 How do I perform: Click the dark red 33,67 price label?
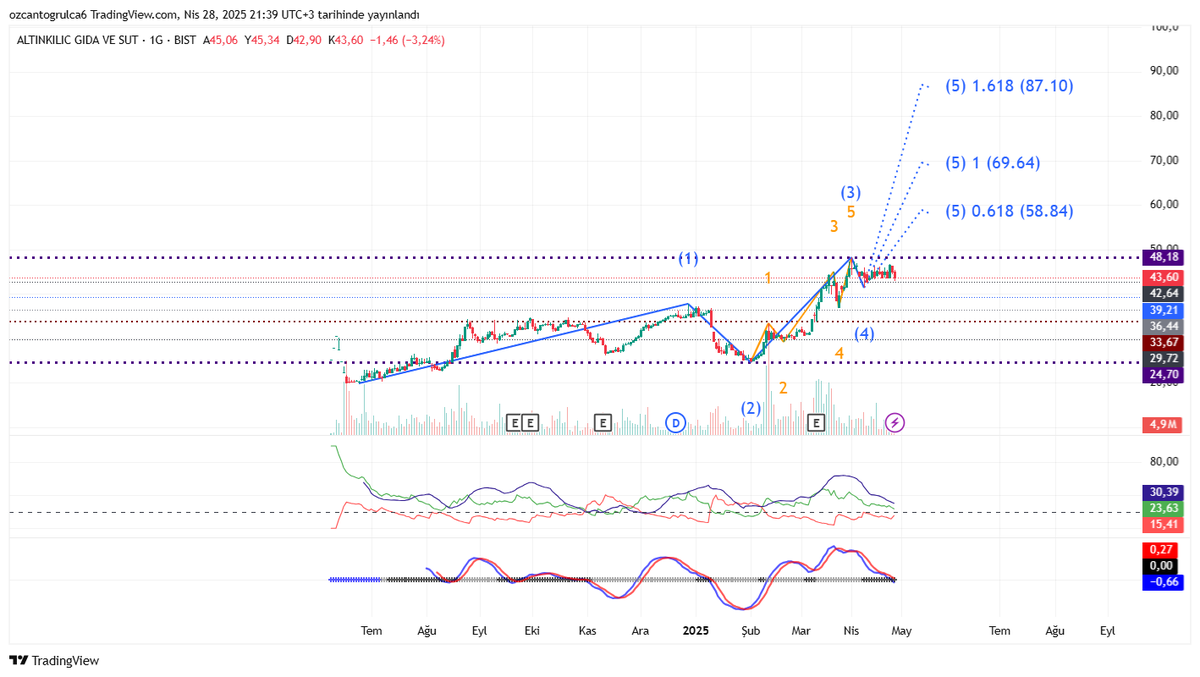tap(1162, 342)
